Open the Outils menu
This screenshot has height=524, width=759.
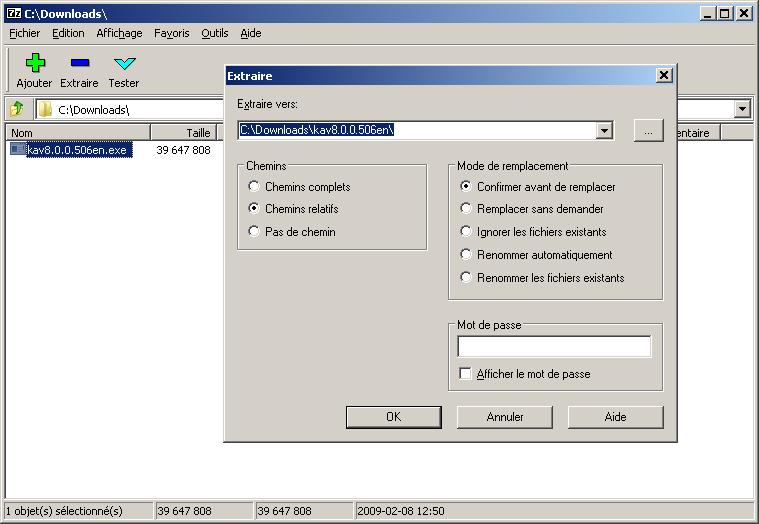tap(214, 33)
